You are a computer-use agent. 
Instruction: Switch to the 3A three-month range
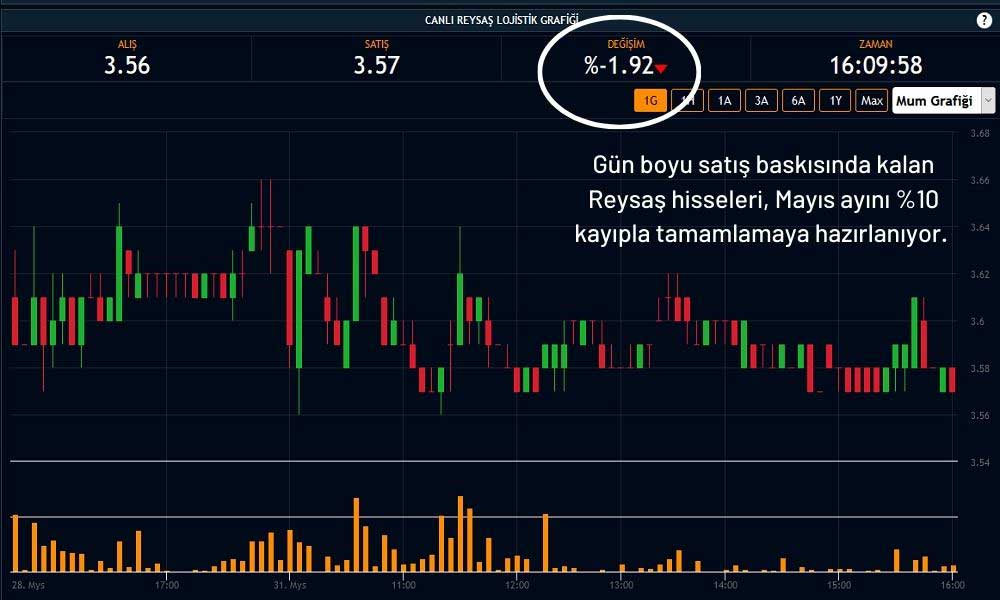point(761,101)
